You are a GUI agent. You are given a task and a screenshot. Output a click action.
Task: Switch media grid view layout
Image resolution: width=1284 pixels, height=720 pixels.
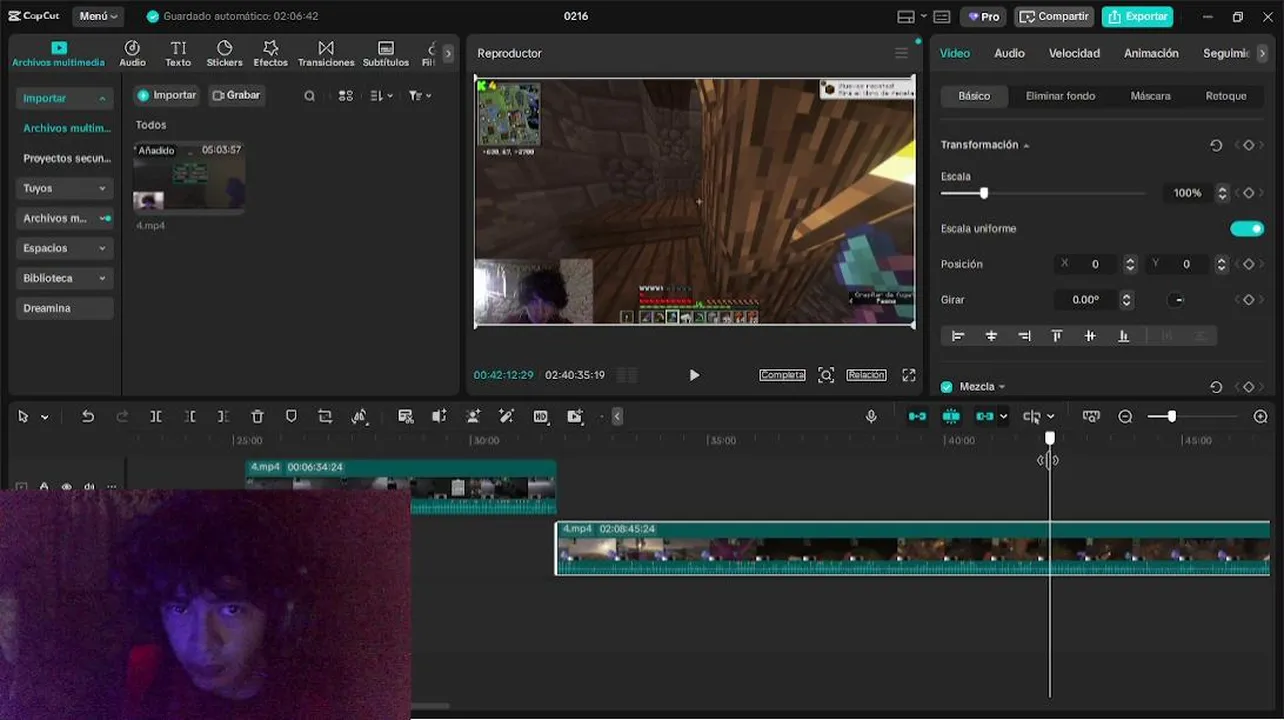click(346, 96)
